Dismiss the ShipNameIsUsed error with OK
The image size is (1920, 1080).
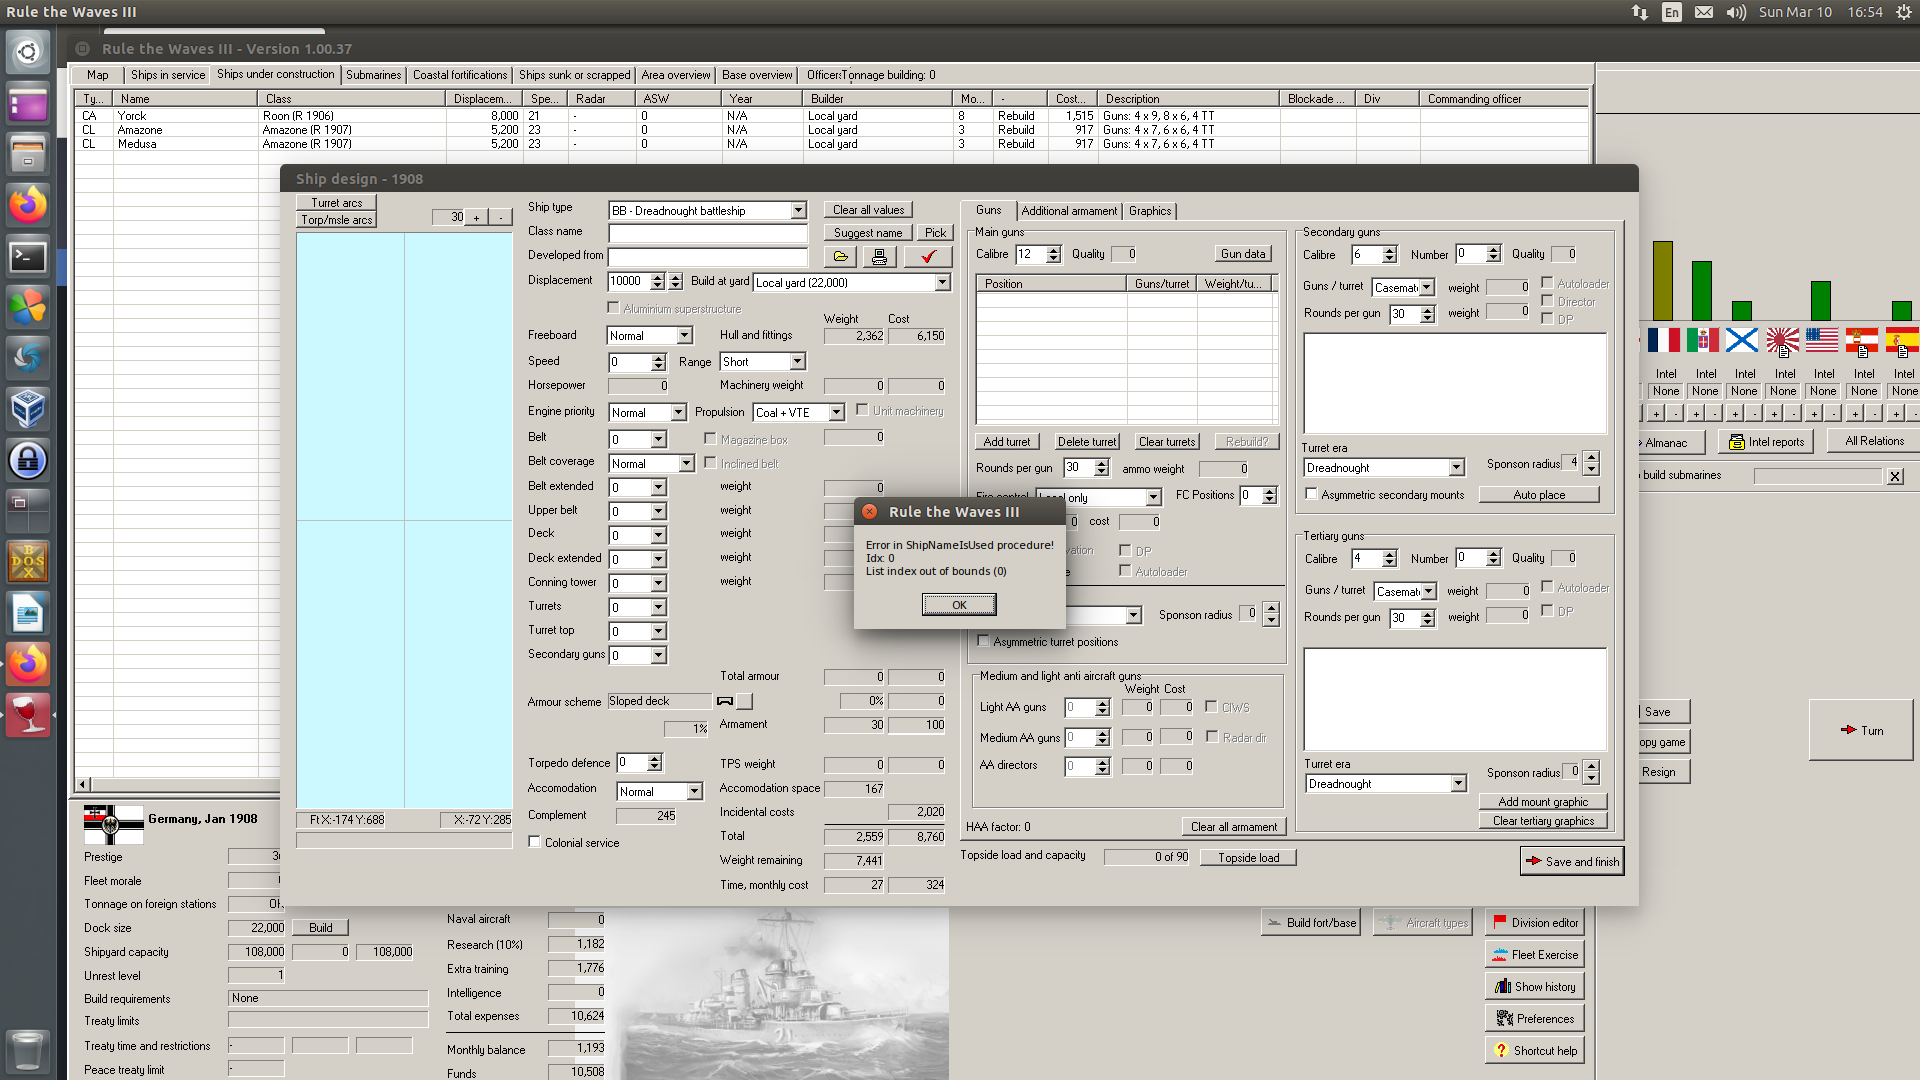click(958, 604)
